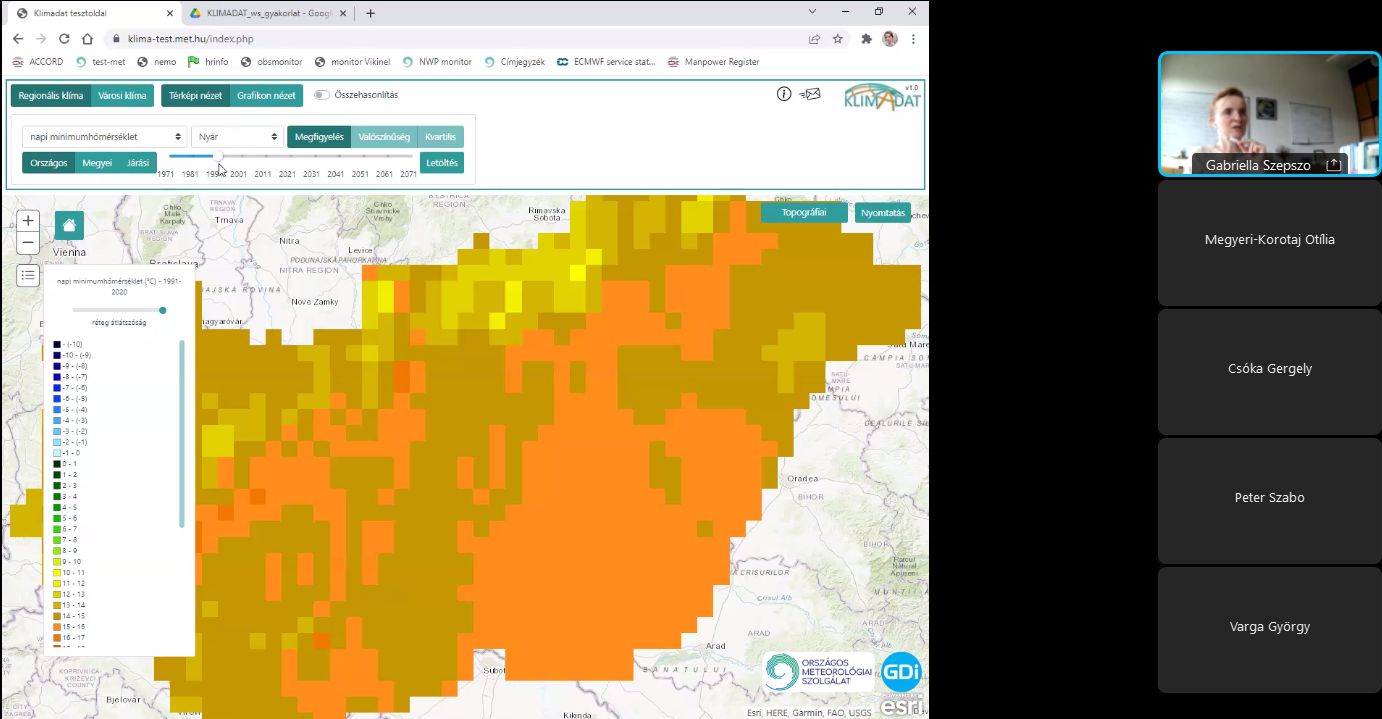The height and width of the screenshot is (719, 1382).
Task: Open the NWP monitor bookmark
Action: tap(437, 62)
